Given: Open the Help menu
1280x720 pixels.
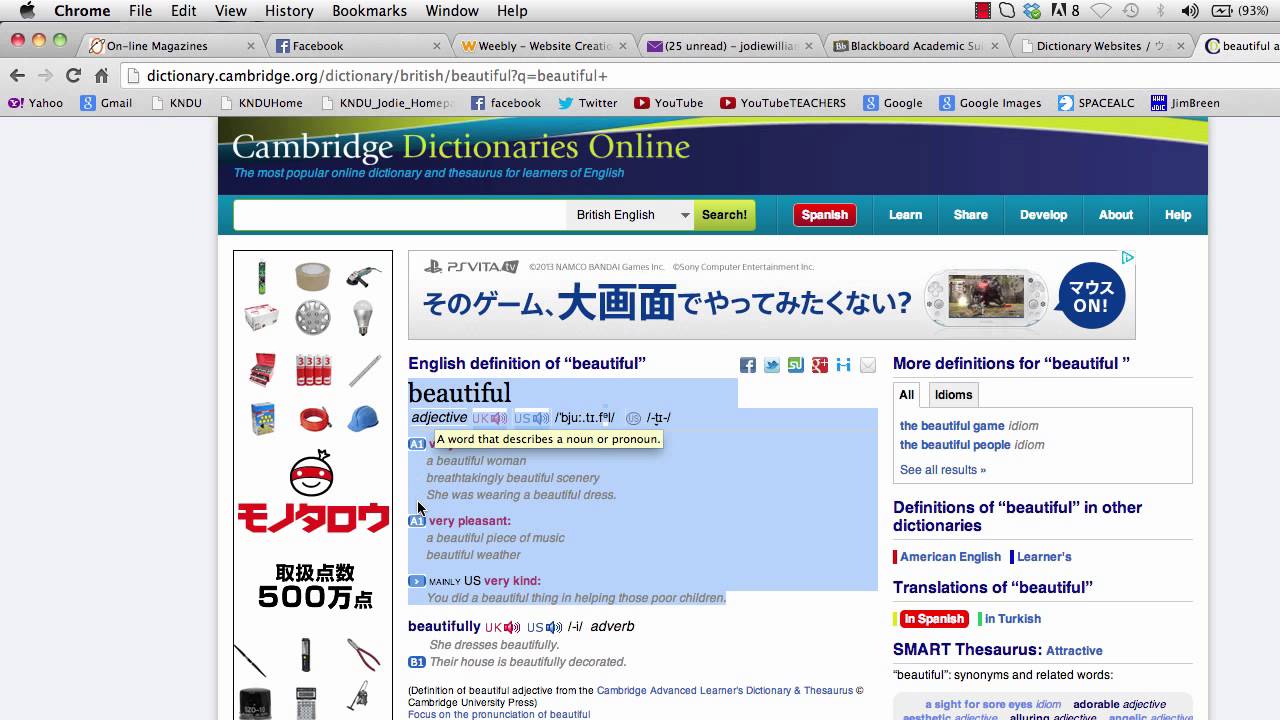Looking at the screenshot, I should coord(512,11).
